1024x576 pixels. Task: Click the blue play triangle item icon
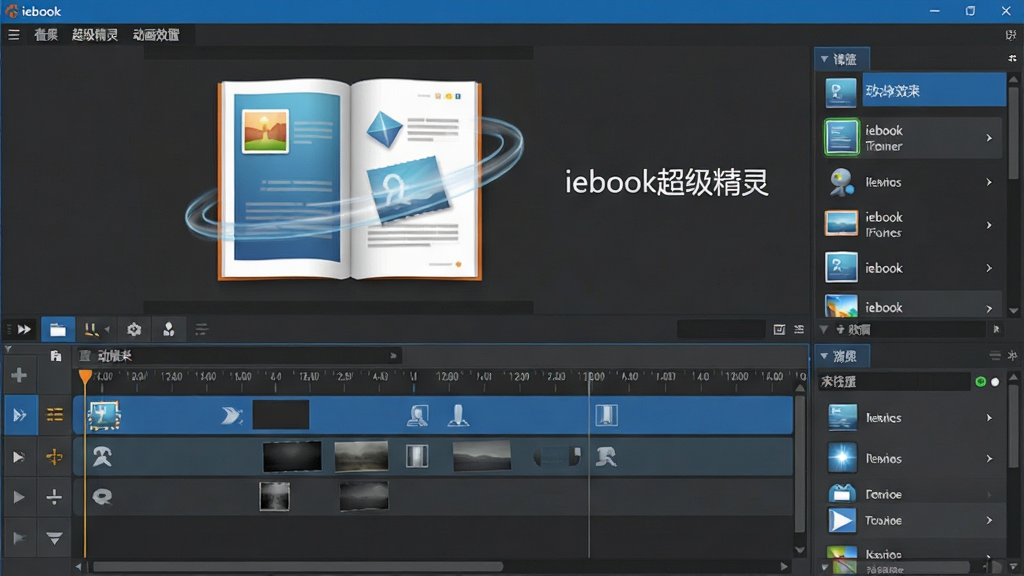tap(842, 520)
